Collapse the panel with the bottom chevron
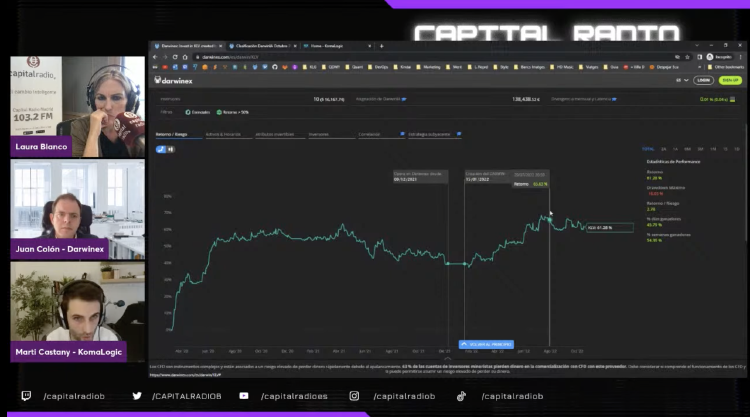This screenshot has height=417, width=750. [x=446, y=357]
